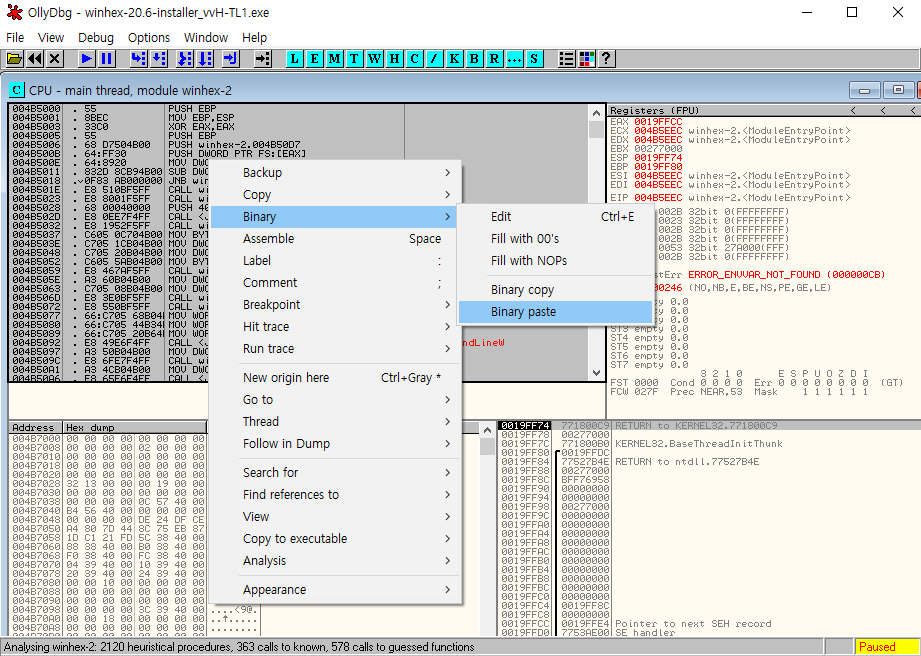This screenshot has height=656, width=921.
Task: Open References window with R button
Action: click(495, 59)
